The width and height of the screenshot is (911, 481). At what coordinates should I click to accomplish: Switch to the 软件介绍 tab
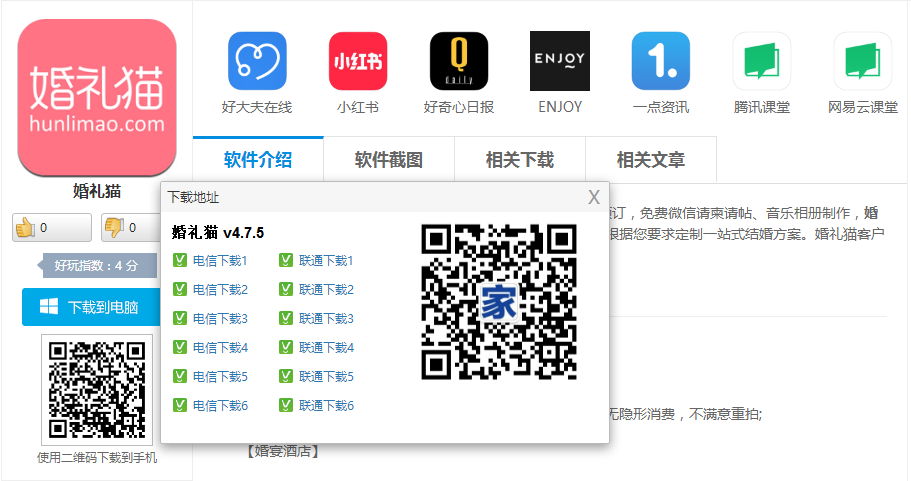(x=258, y=159)
